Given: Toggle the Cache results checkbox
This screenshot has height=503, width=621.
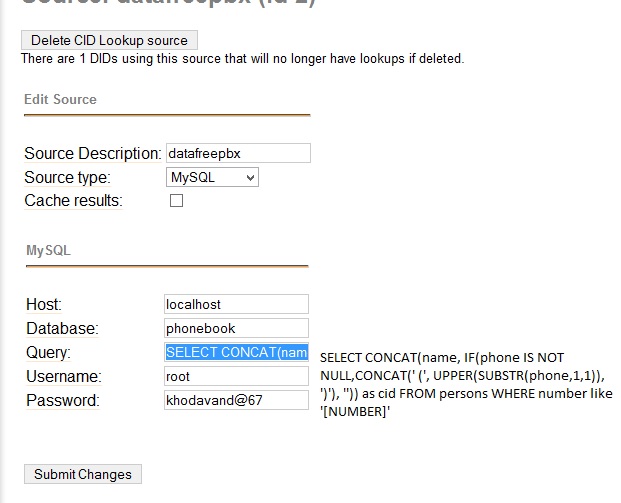Looking at the screenshot, I should click(176, 200).
